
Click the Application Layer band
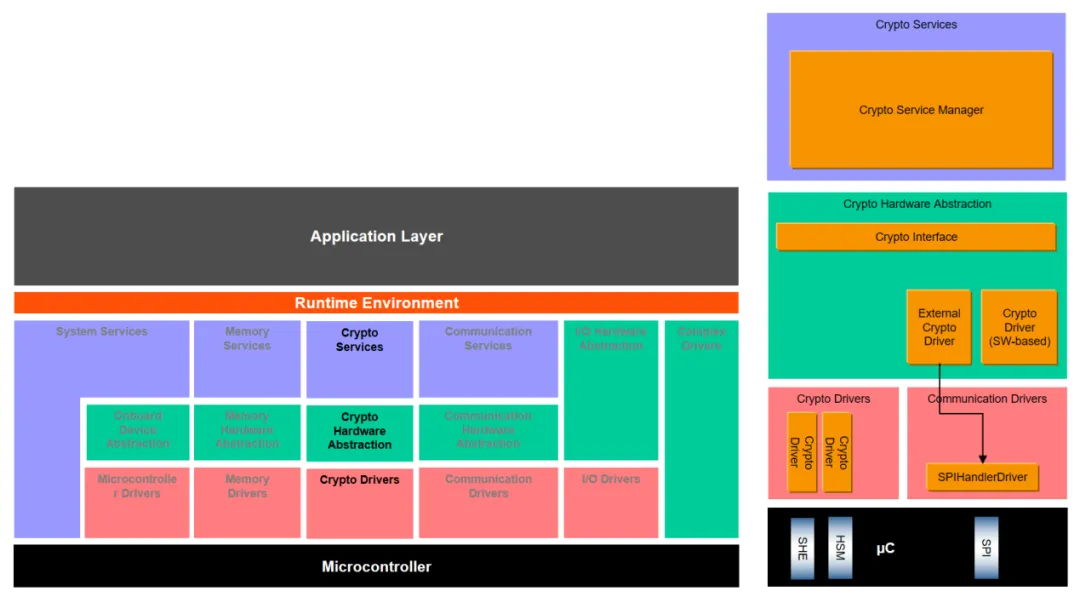click(x=376, y=236)
